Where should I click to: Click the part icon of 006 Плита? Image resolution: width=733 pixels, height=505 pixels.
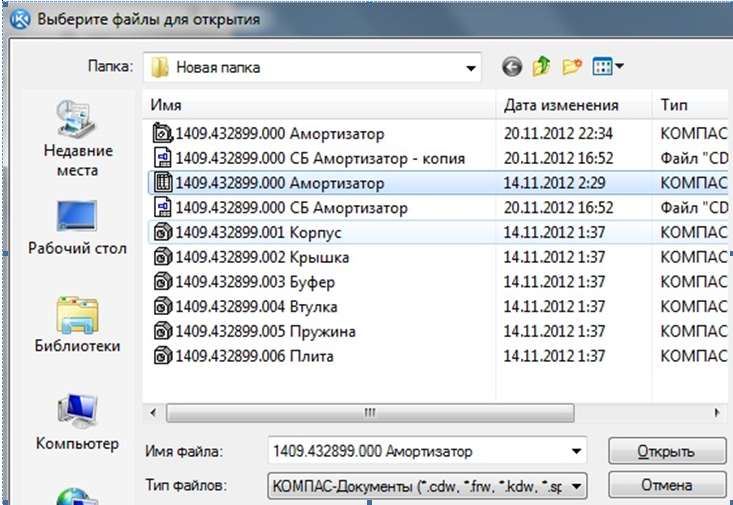click(x=163, y=356)
